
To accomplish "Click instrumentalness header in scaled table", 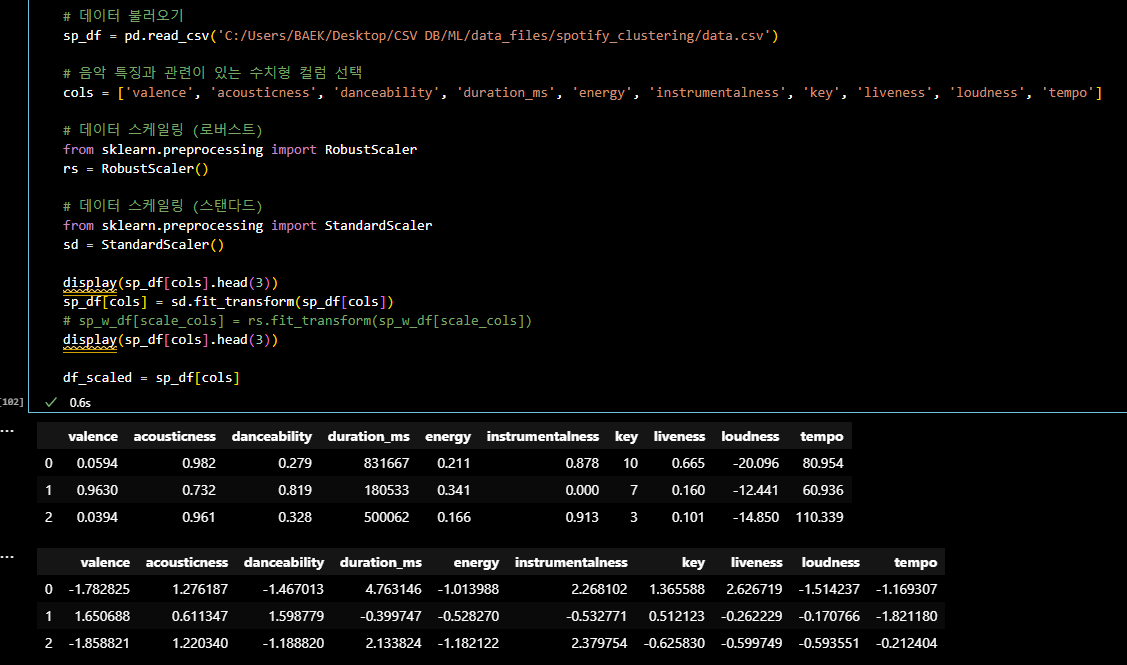I will pos(571,562).
